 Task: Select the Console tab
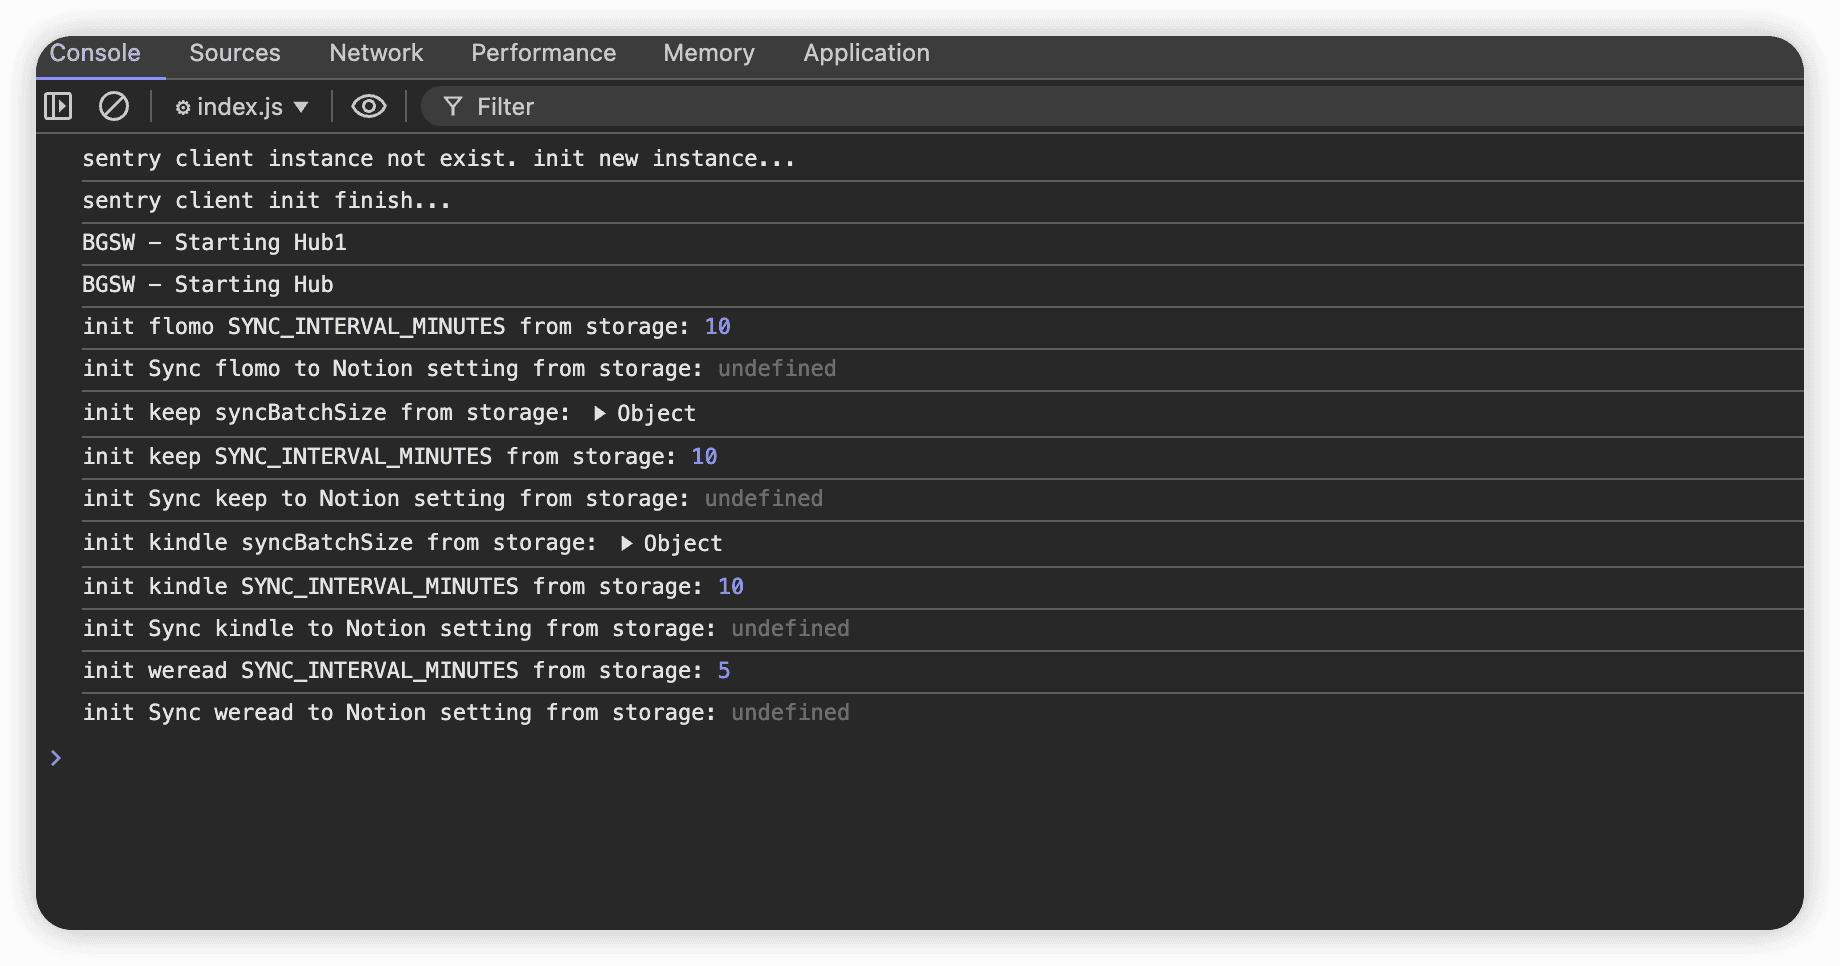(x=95, y=53)
